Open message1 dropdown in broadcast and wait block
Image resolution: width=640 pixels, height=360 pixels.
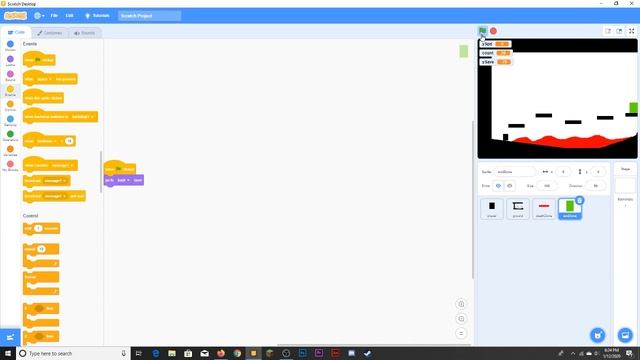[55, 196]
